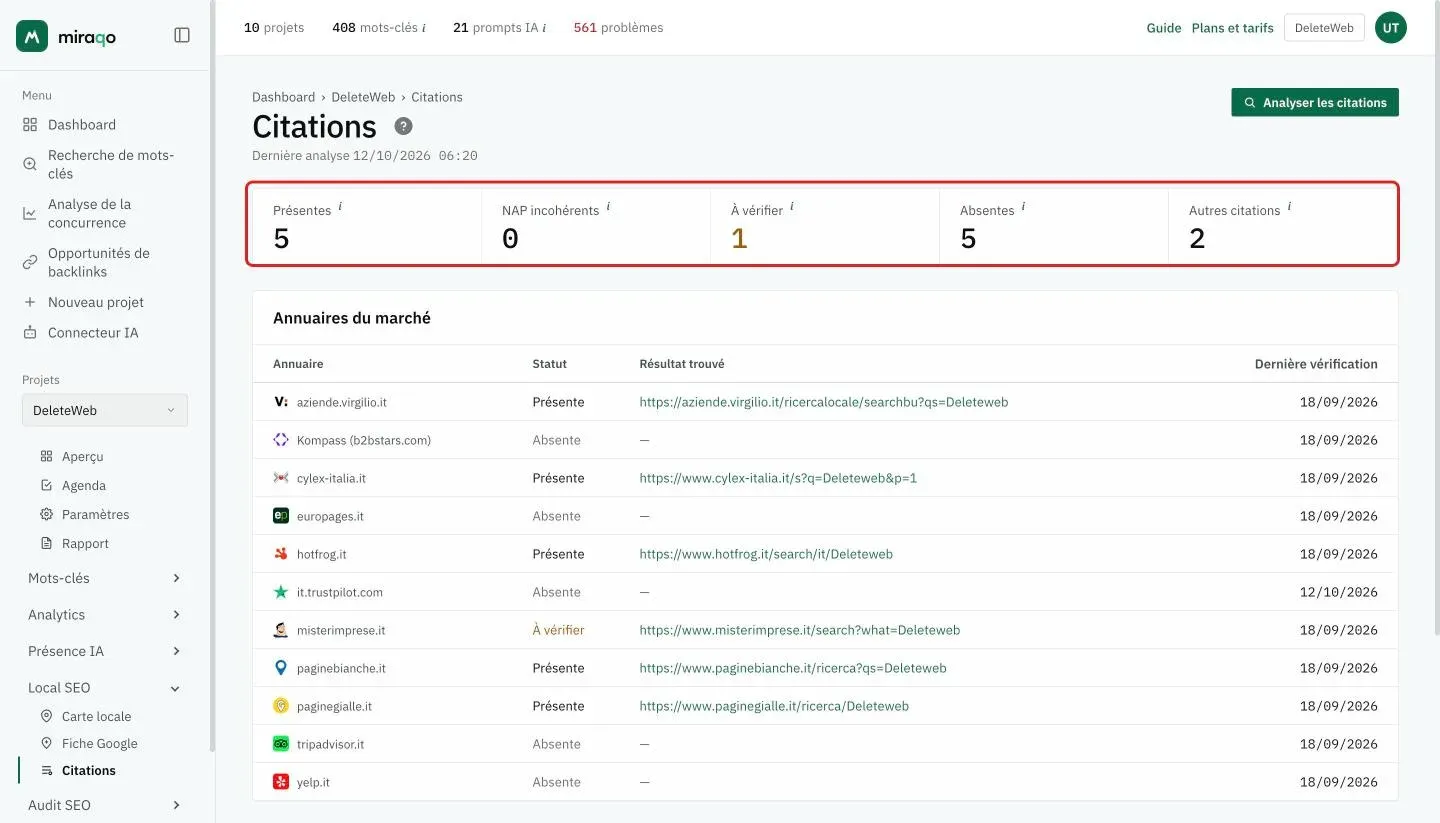Click the À vérifier status of misterimprese.it
The width and height of the screenshot is (1440, 823).
point(558,630)
